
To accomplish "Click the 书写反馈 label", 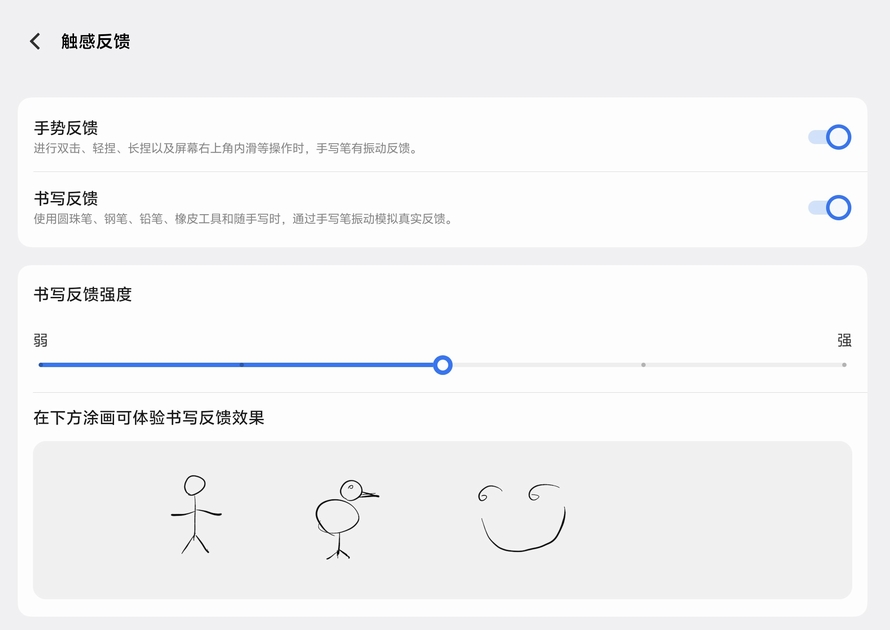I will (x=66, y=199).
